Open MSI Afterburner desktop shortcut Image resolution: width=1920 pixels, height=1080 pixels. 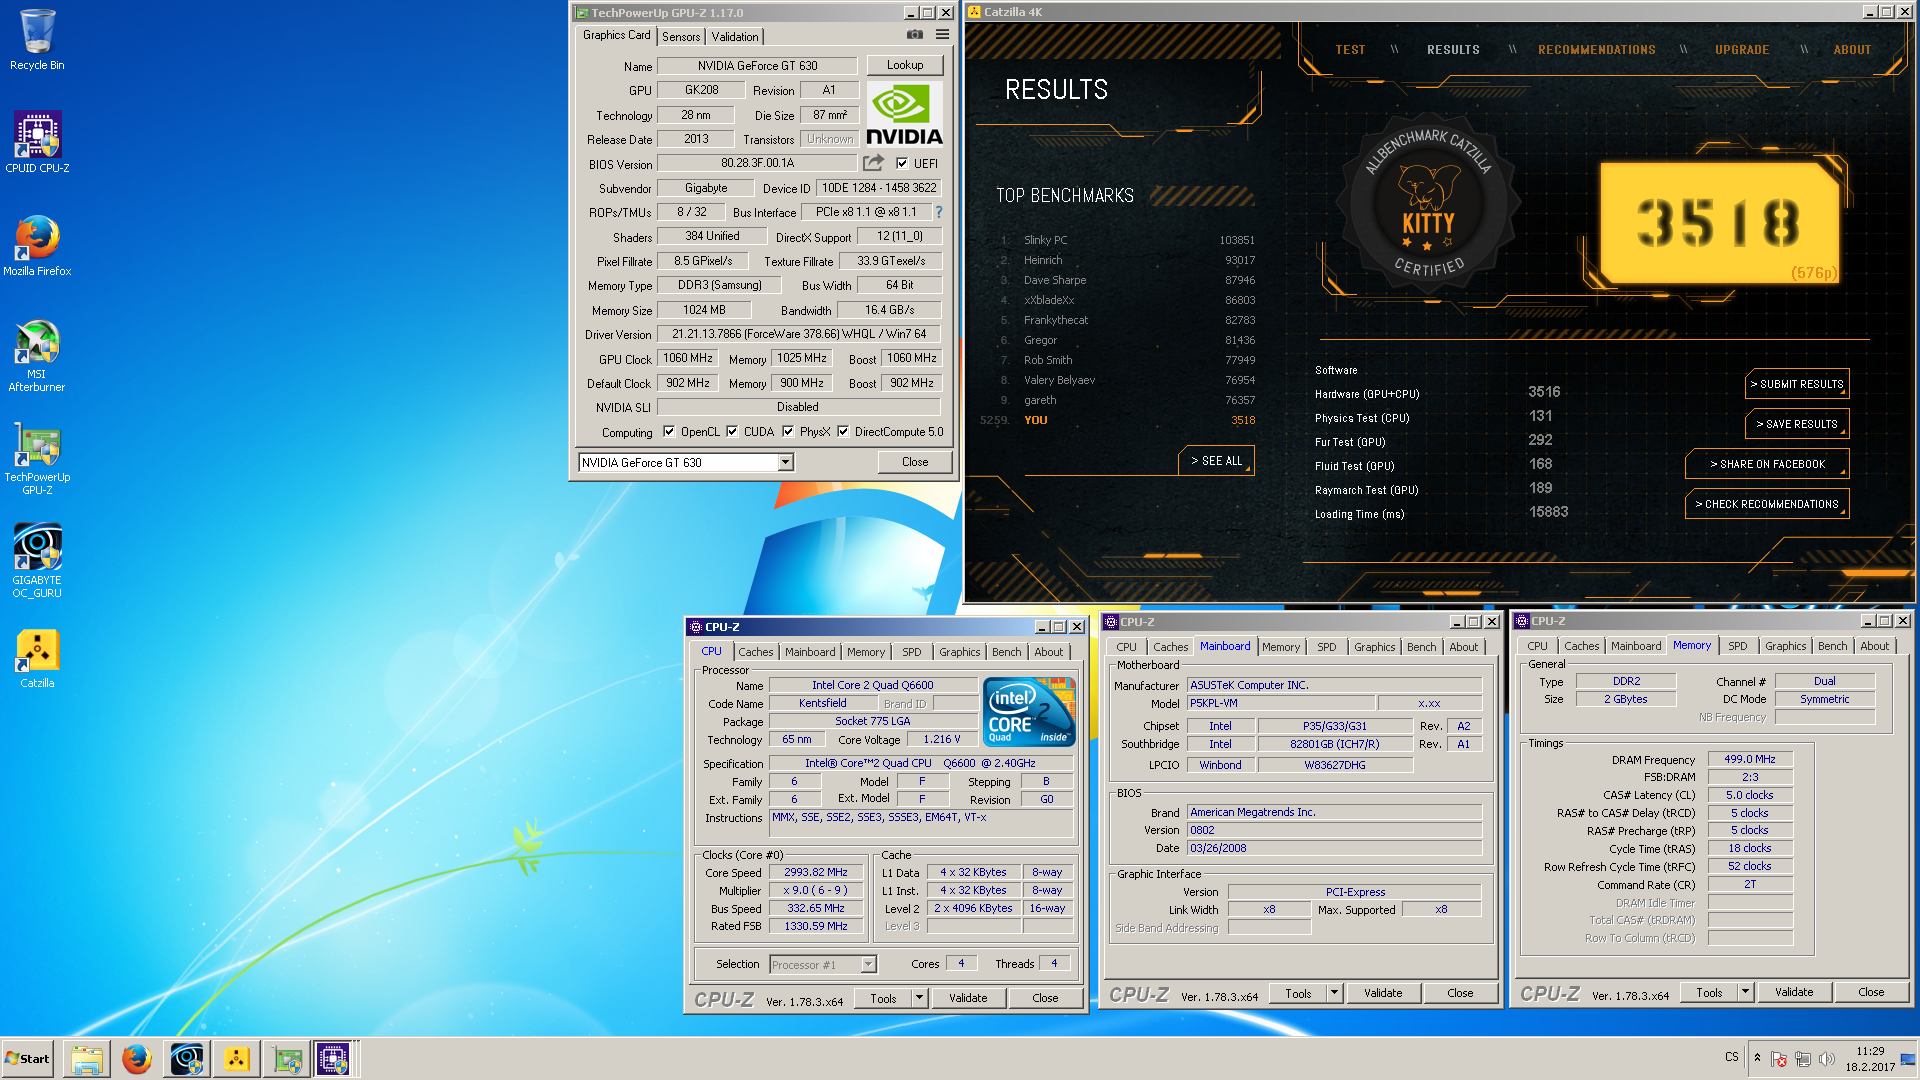(37, 355)
